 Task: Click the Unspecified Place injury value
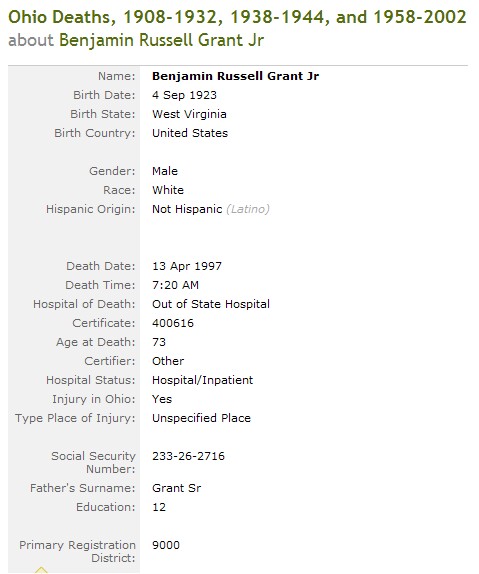[201, 418]
